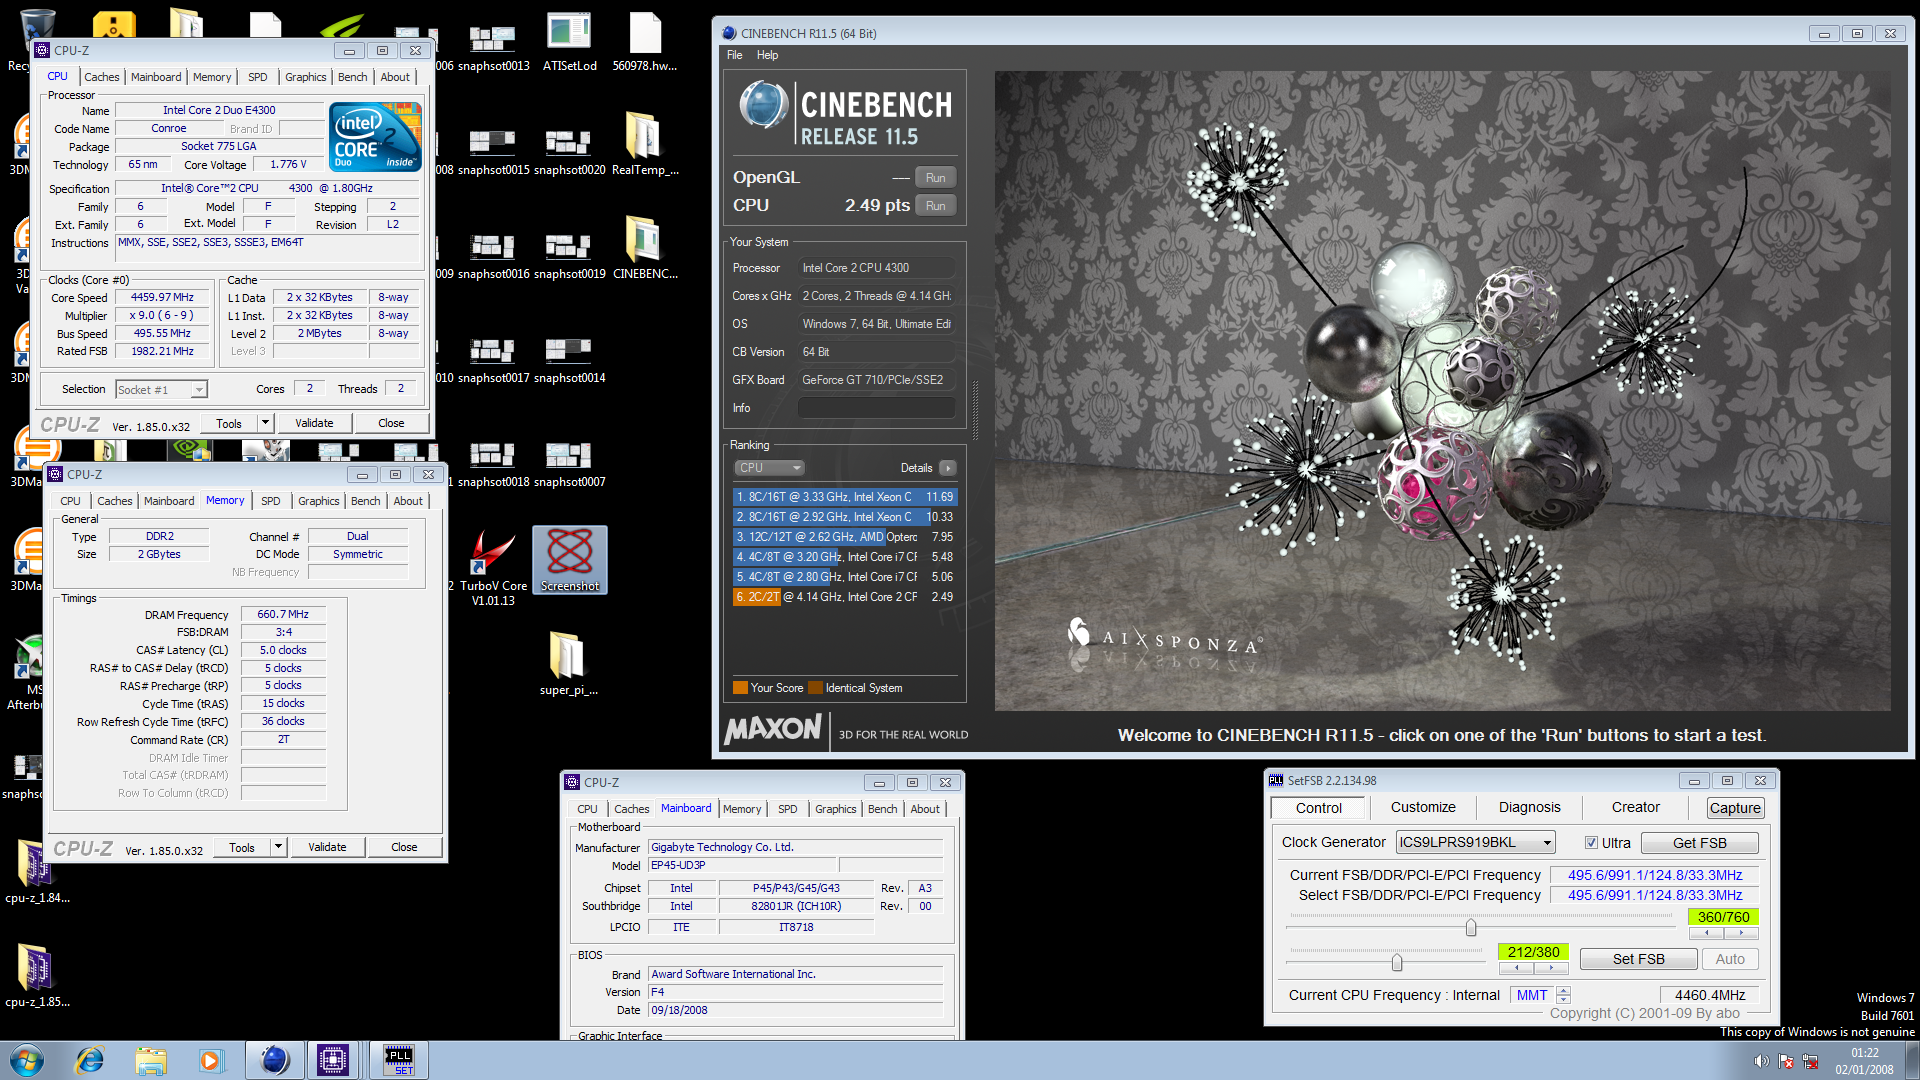
Task: Launch Internet Explorer from the taskbar
Action: 90,1060
